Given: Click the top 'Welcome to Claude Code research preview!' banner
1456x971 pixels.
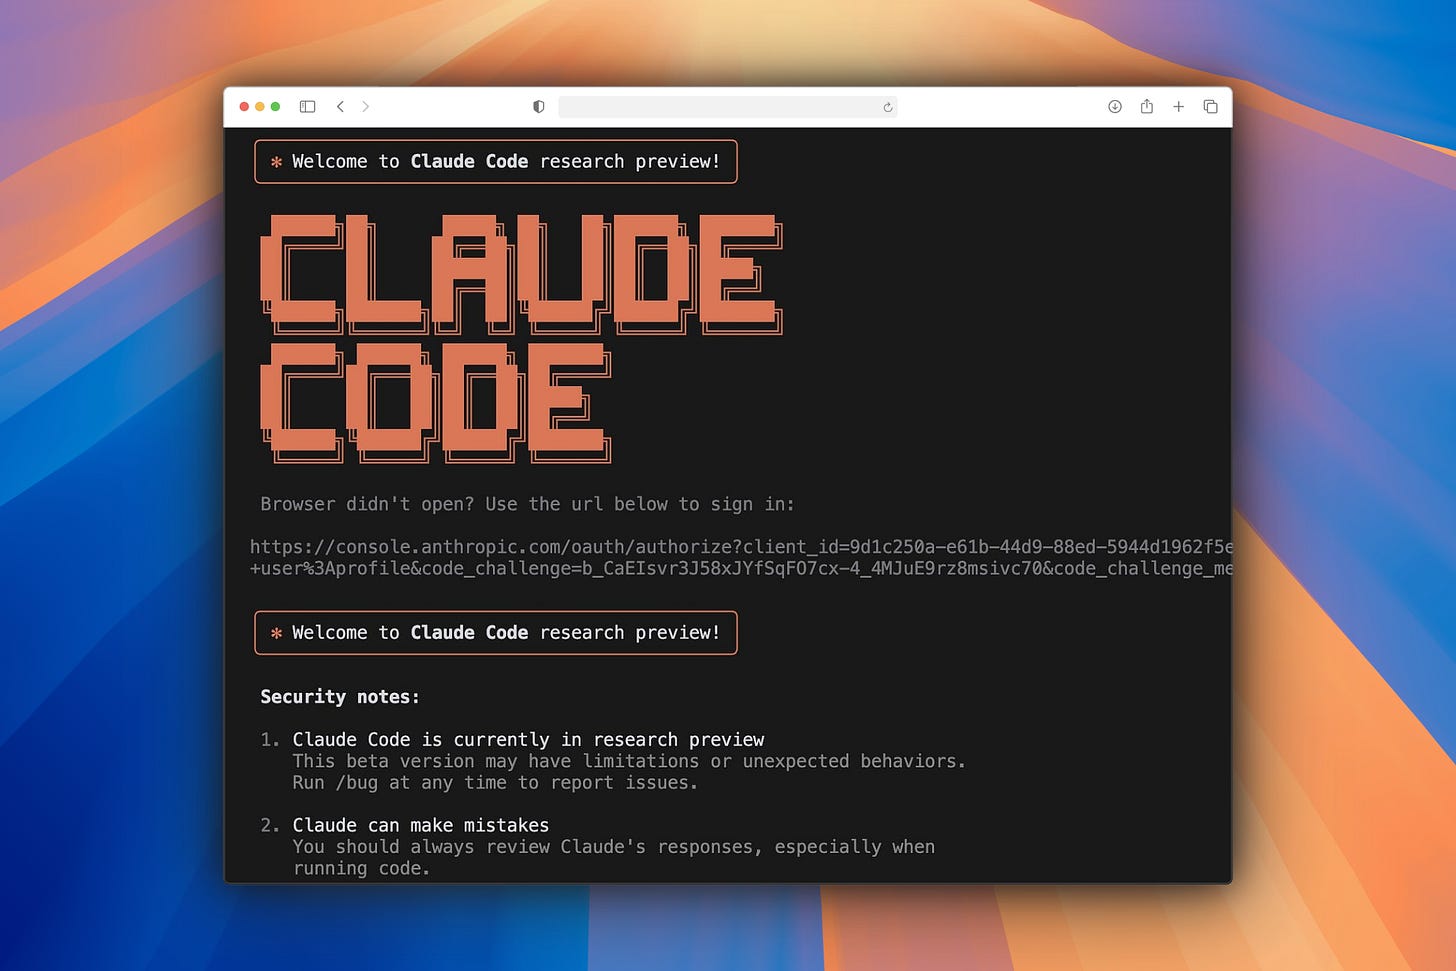Looking at the screenshot, I should (x=496, y=162).
